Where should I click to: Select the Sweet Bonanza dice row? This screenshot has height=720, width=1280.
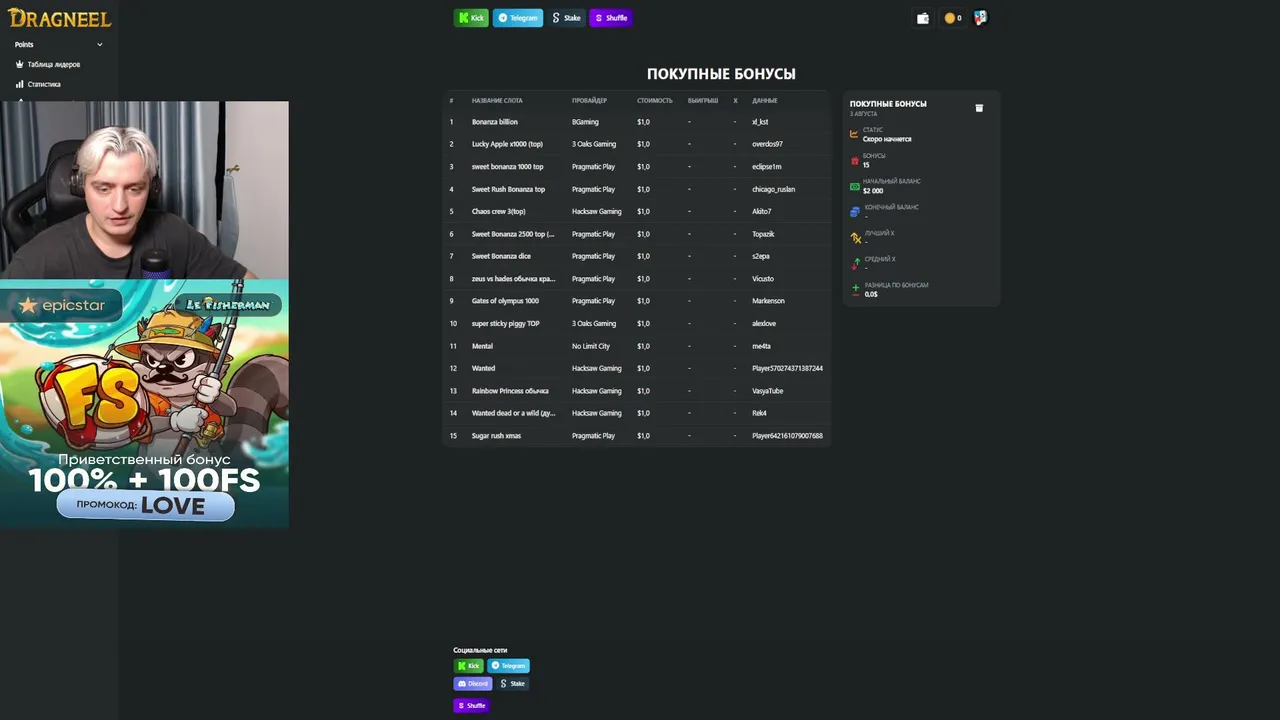[637, 256]
